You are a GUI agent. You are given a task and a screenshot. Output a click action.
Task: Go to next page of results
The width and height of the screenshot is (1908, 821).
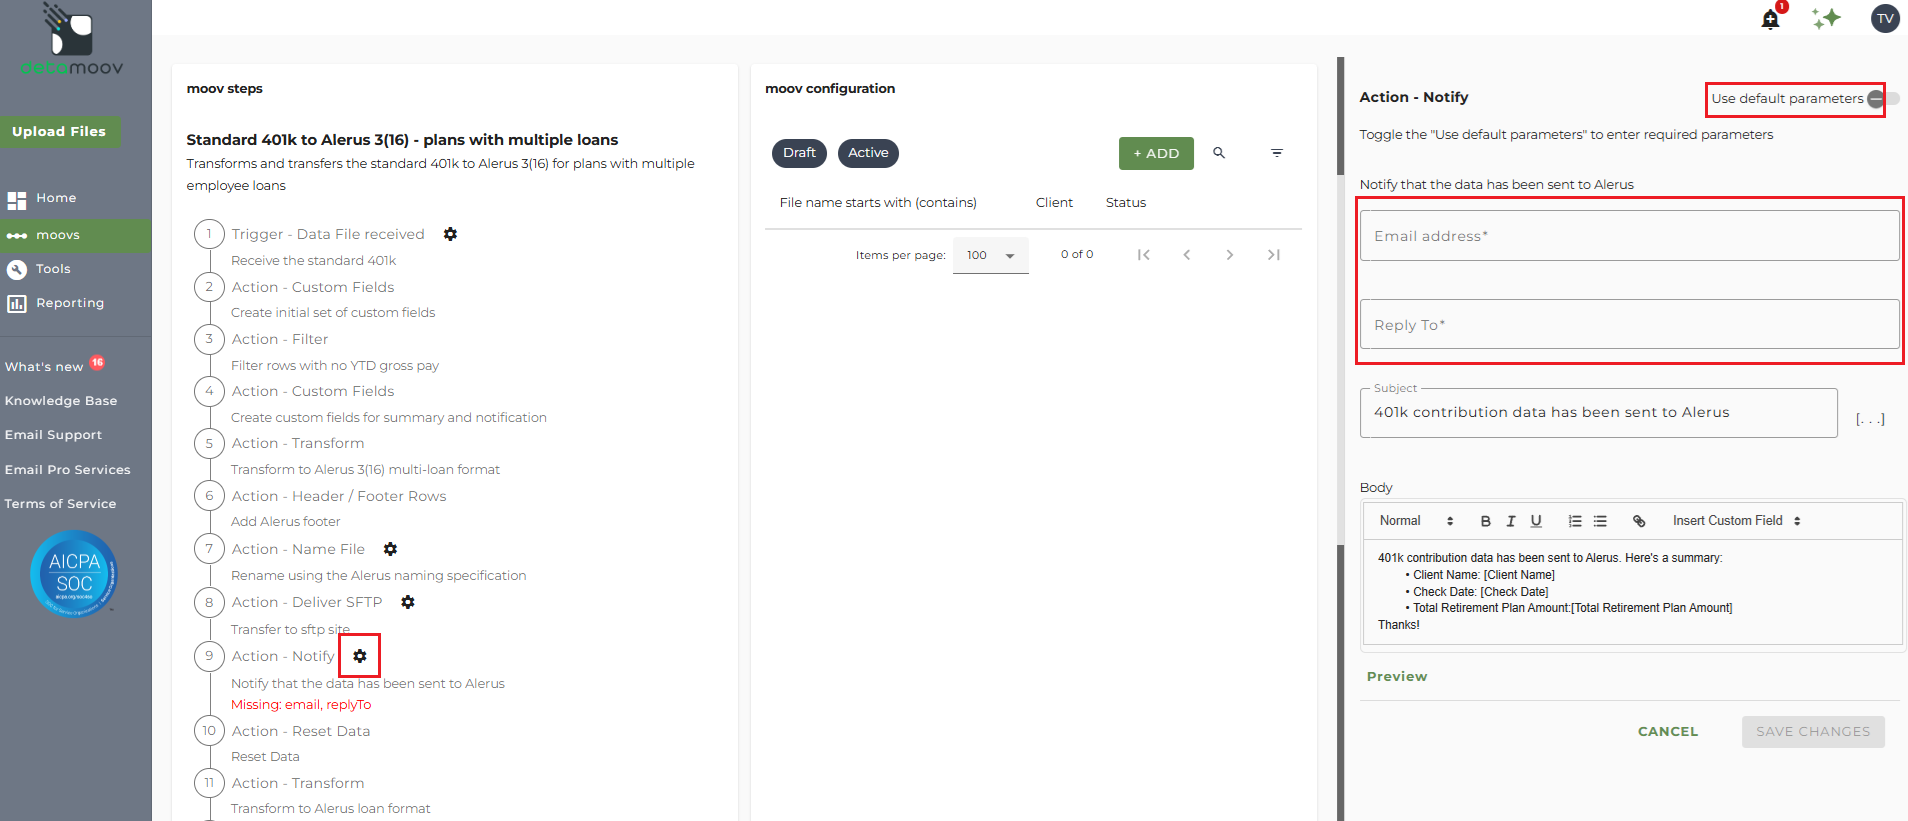pos(1230,255)
